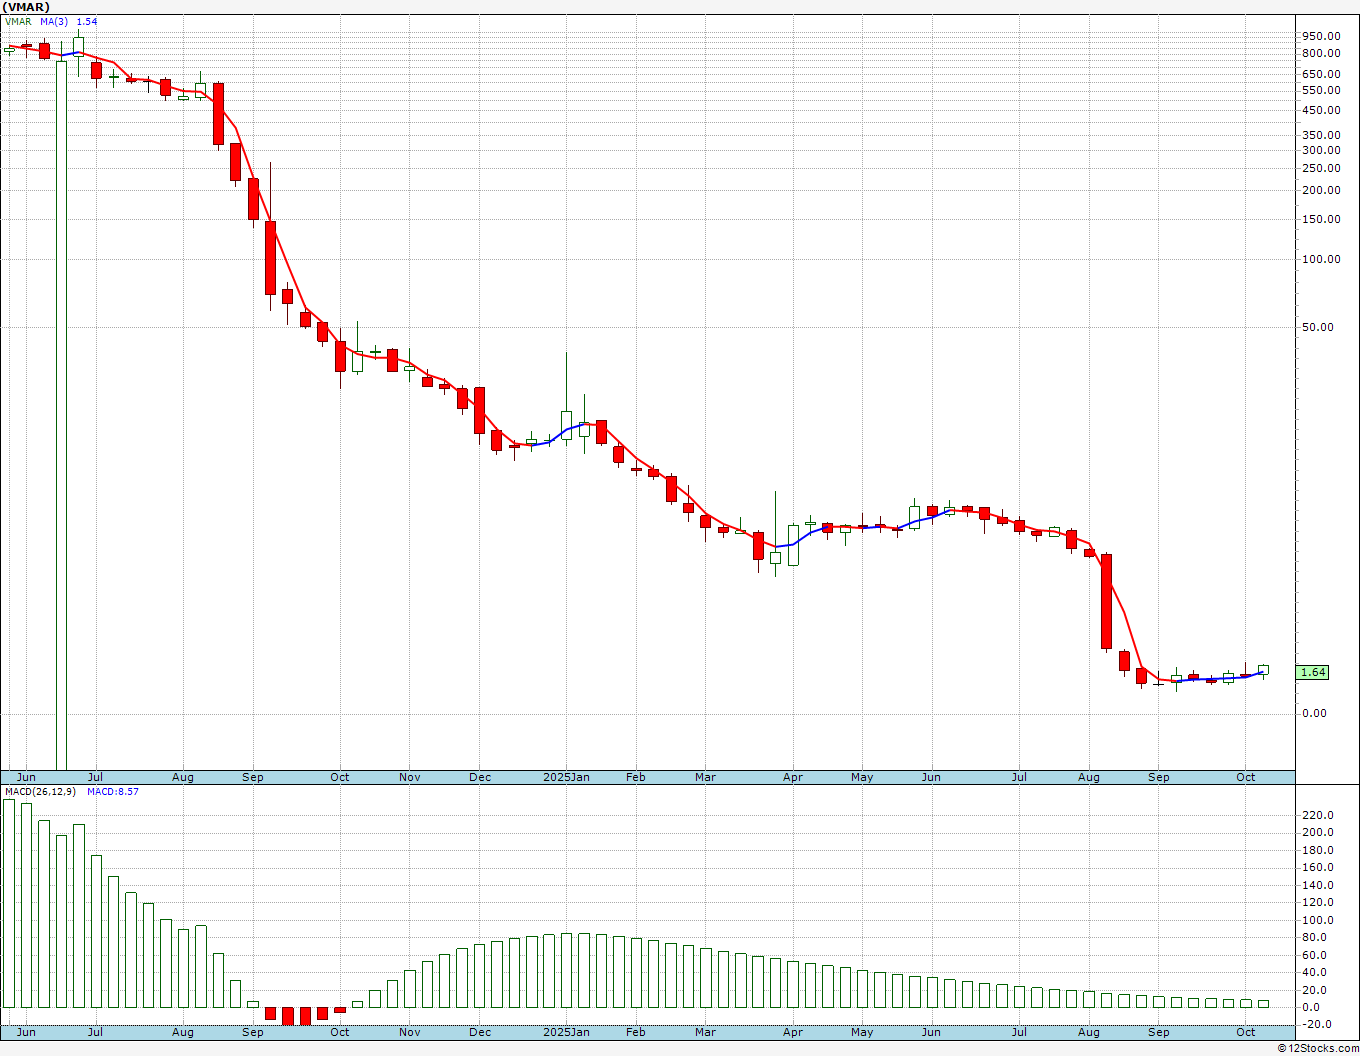Click the 150.00 price axis label
The image size is (1360, 1056).
point(1320,219)
